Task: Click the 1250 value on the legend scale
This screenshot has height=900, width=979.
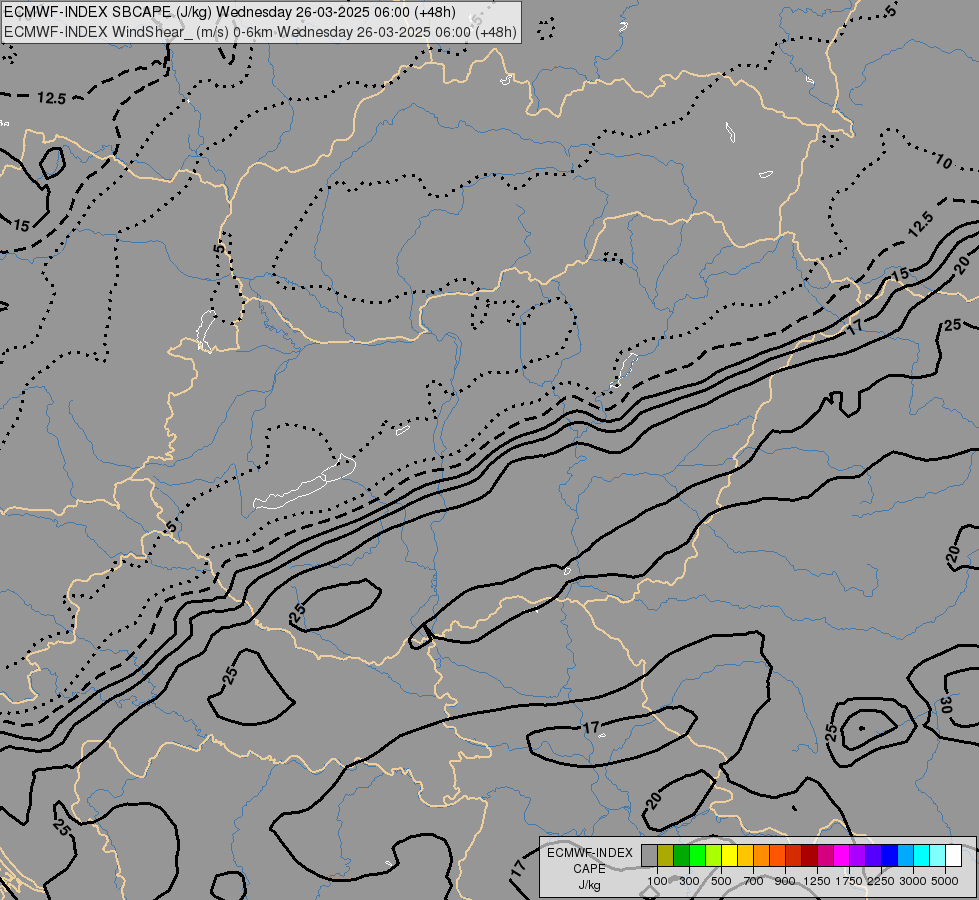Action: click(817, 881)
